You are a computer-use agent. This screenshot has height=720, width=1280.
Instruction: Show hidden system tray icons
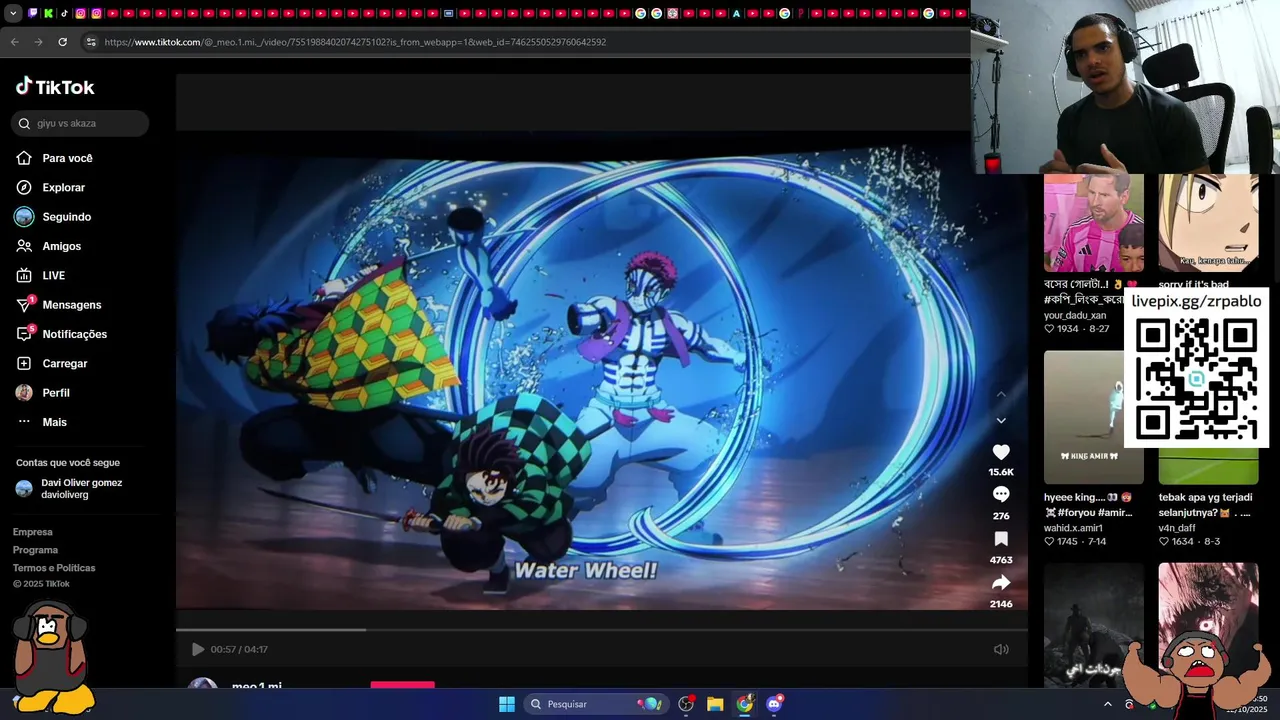(1107, 704)
